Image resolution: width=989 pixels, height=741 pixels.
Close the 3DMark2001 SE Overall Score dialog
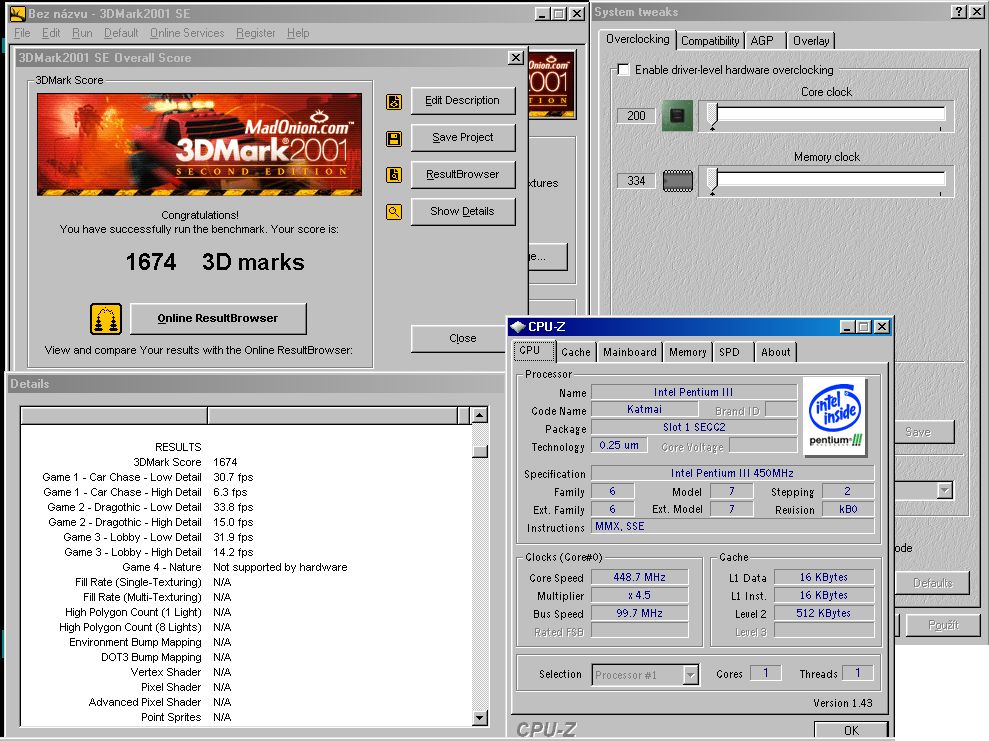515,58
